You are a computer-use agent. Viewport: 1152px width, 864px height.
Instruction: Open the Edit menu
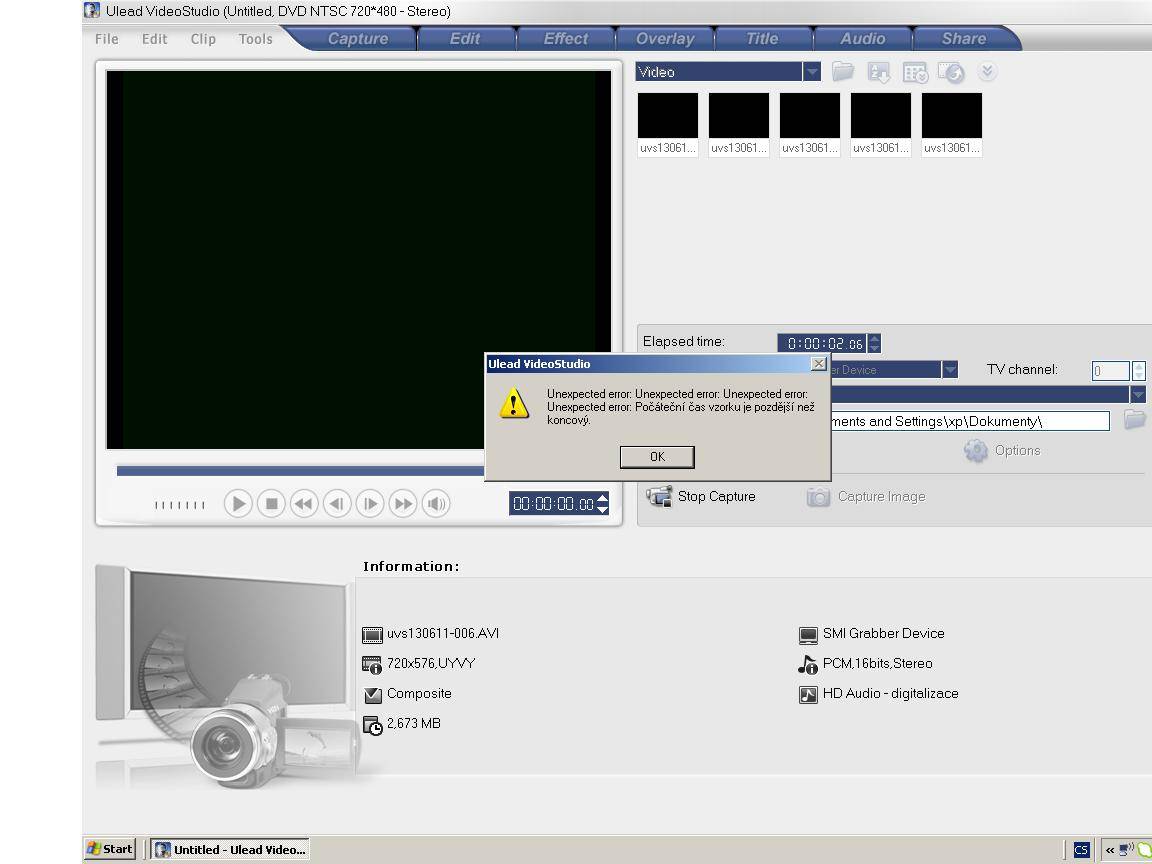pyautogui.click(x=154, y=39)
